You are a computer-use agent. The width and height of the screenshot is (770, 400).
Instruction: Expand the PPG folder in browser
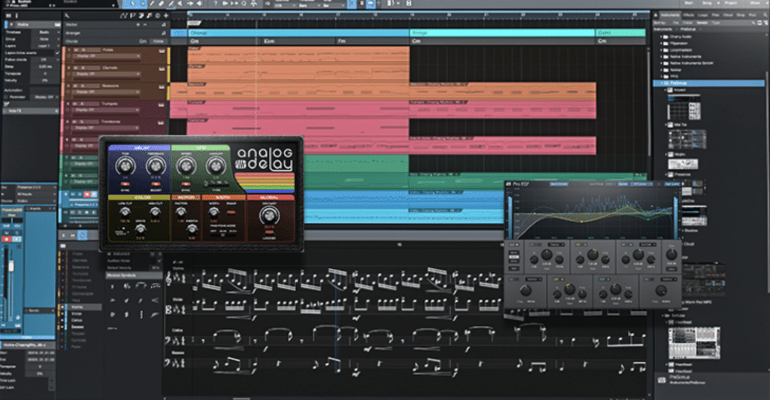click(x=661, y=76)
